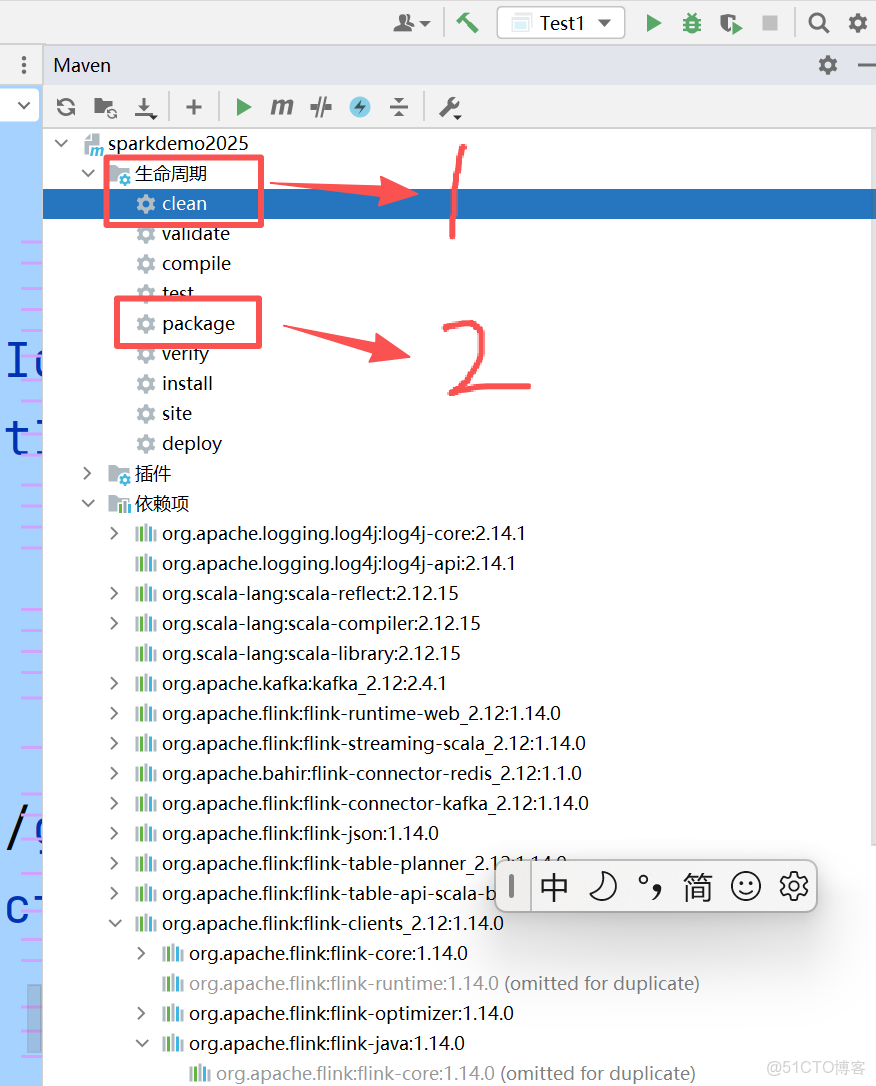Open IME settings gear icon
Image resolution: width=876 pixels, height=1086 pixels.
[x=794, y=887]
